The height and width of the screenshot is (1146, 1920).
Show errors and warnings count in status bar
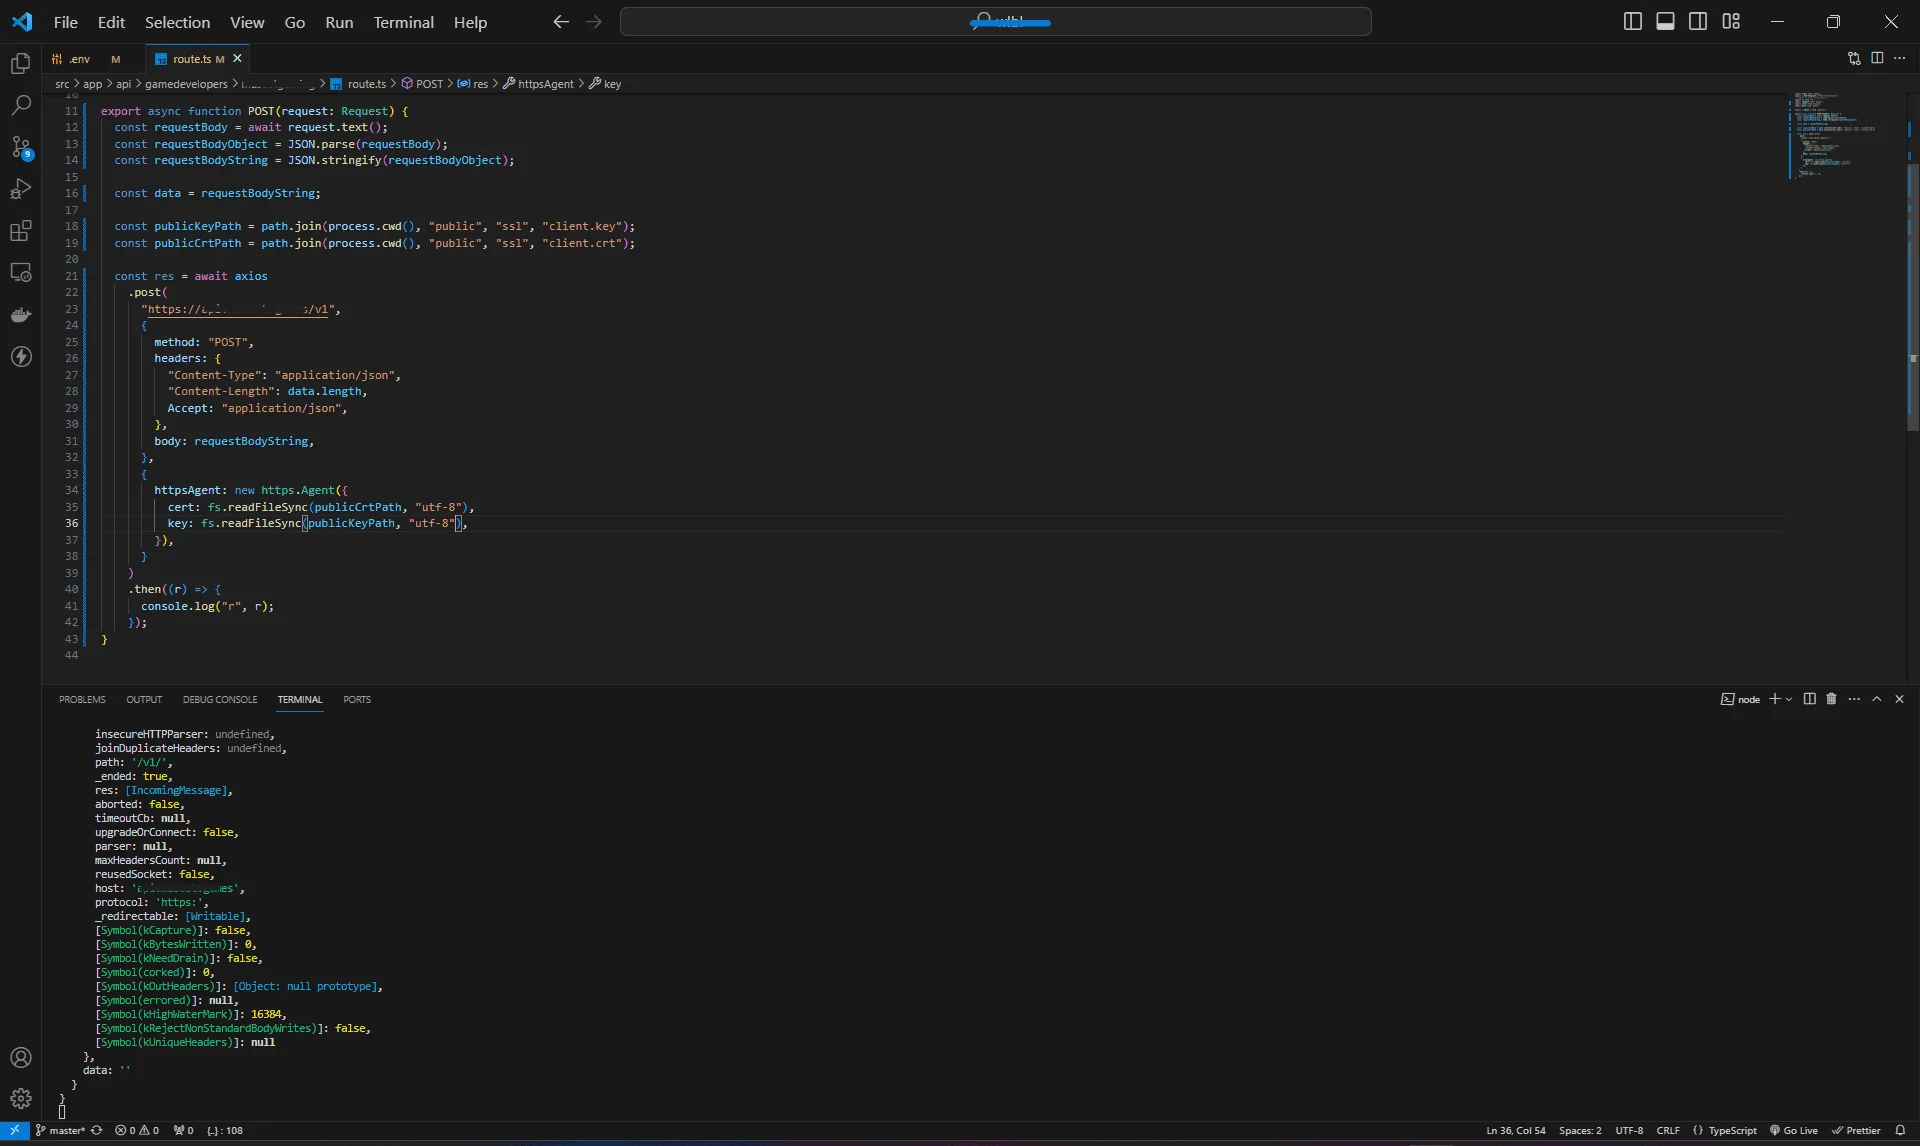pyautogui.click(x=137, y=1131)
